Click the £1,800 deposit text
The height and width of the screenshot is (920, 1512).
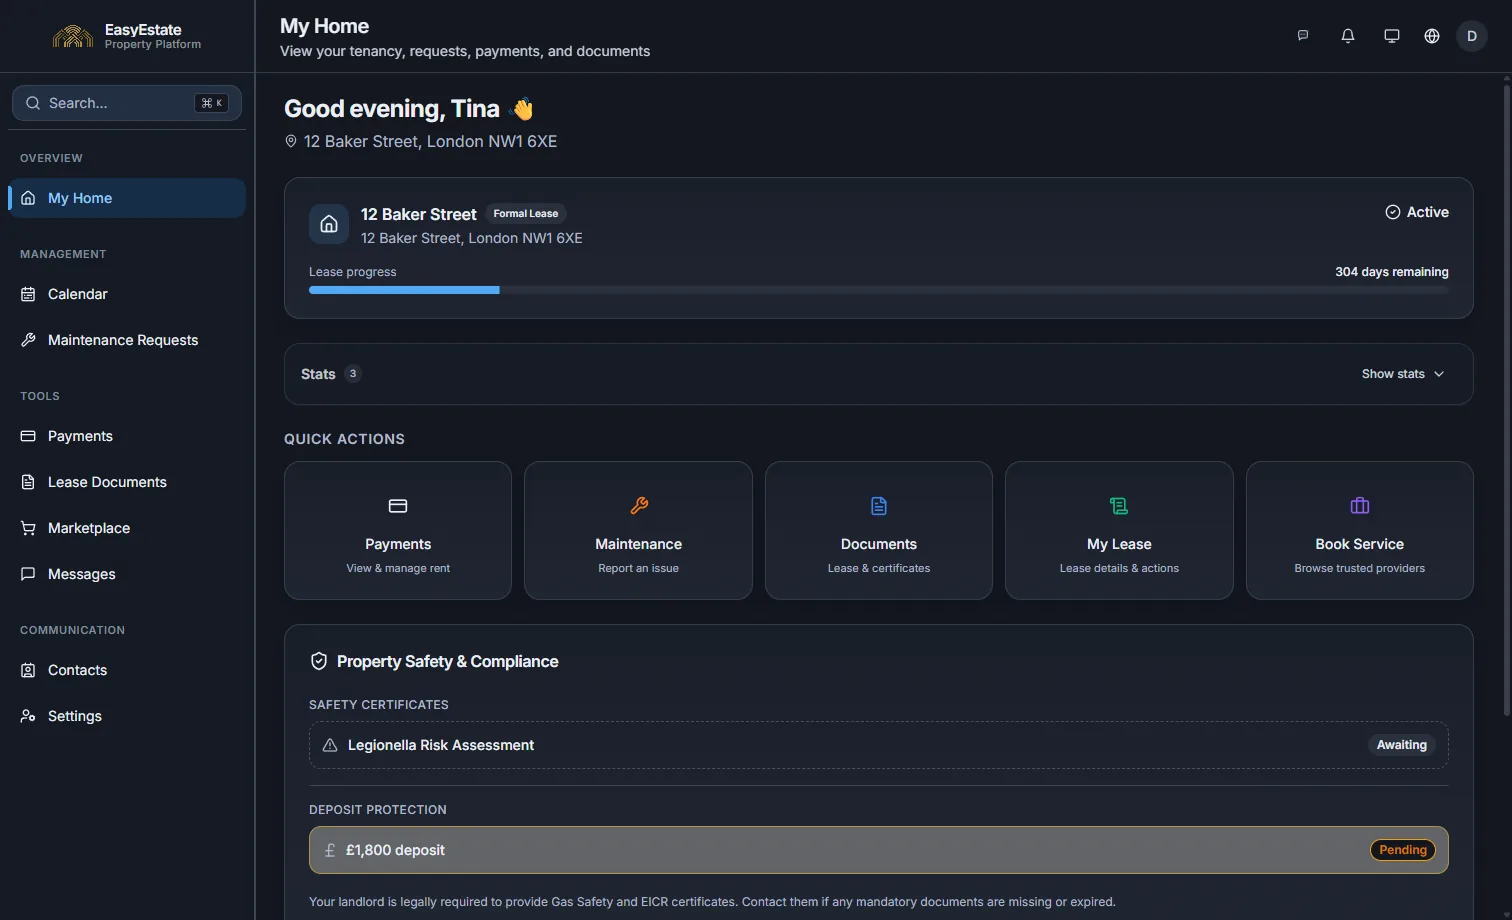click(396, 850)
